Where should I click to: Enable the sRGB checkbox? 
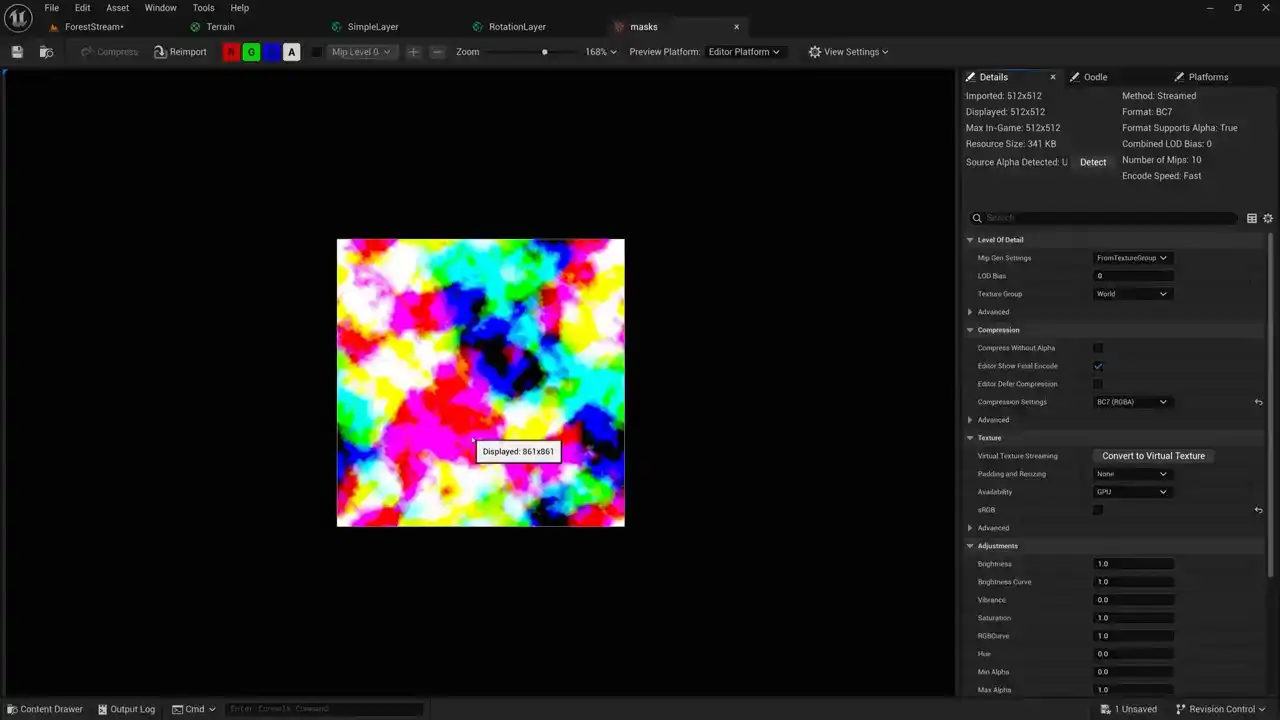tap(1098, 510)
